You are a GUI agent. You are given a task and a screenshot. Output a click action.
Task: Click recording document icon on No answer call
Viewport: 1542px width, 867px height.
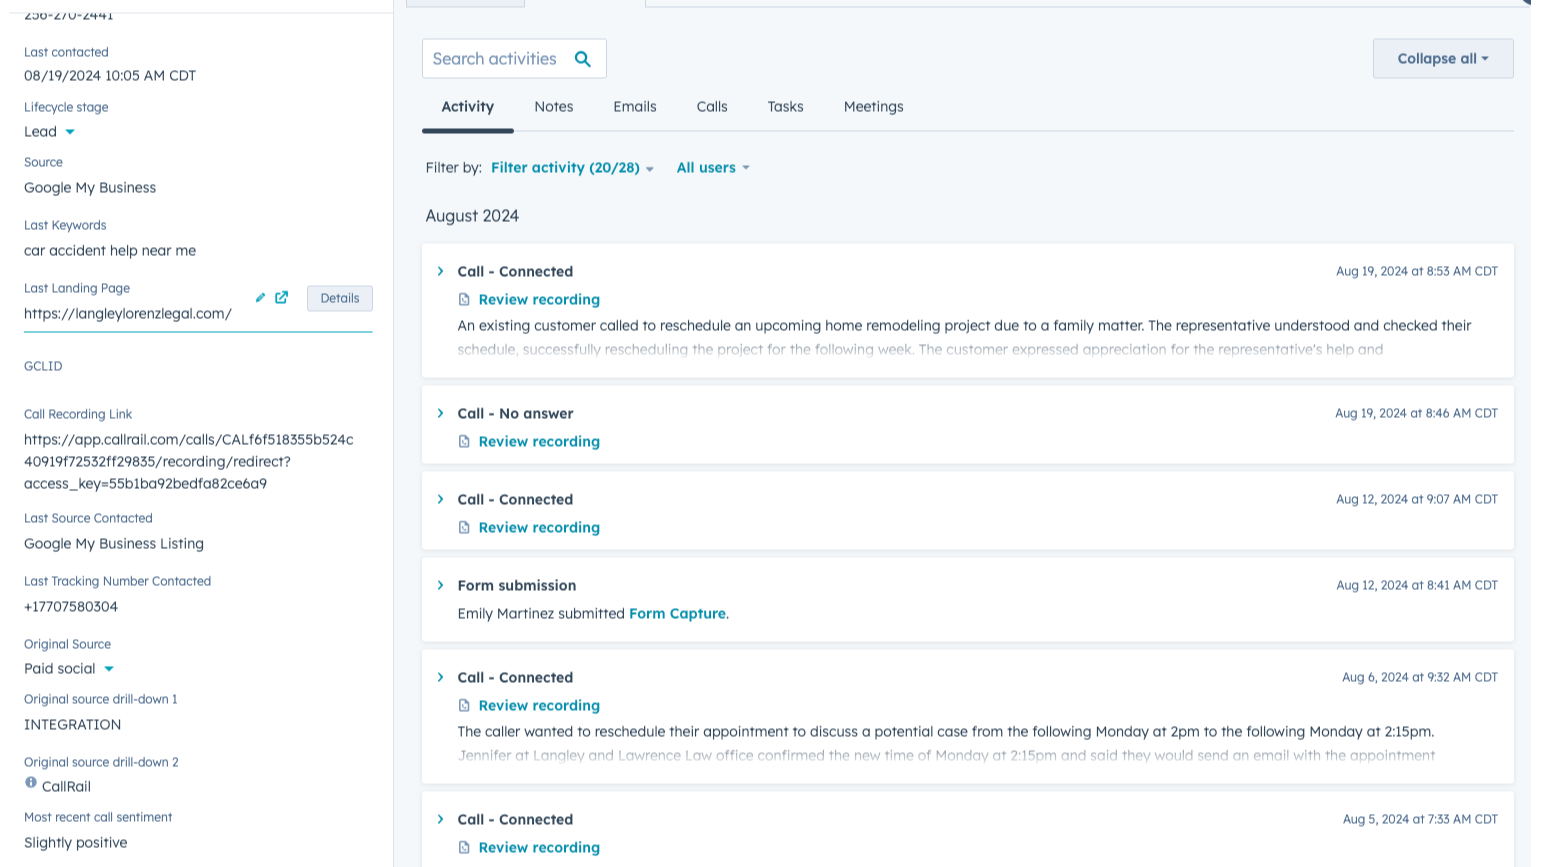pyautogui.click(x=464, y=442)
